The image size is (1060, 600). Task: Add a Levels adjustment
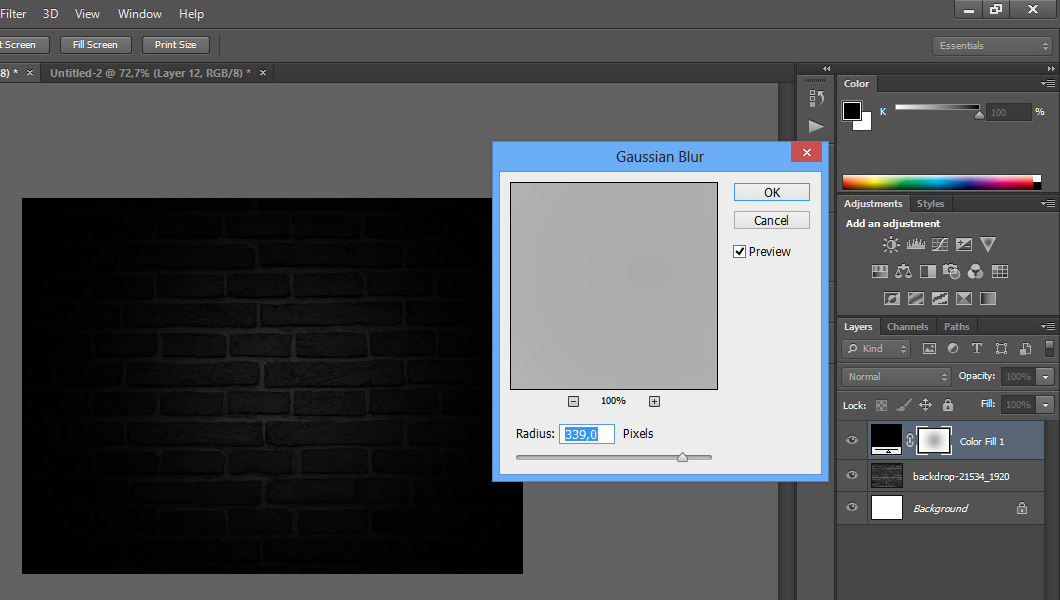click(x=916, y=244)
